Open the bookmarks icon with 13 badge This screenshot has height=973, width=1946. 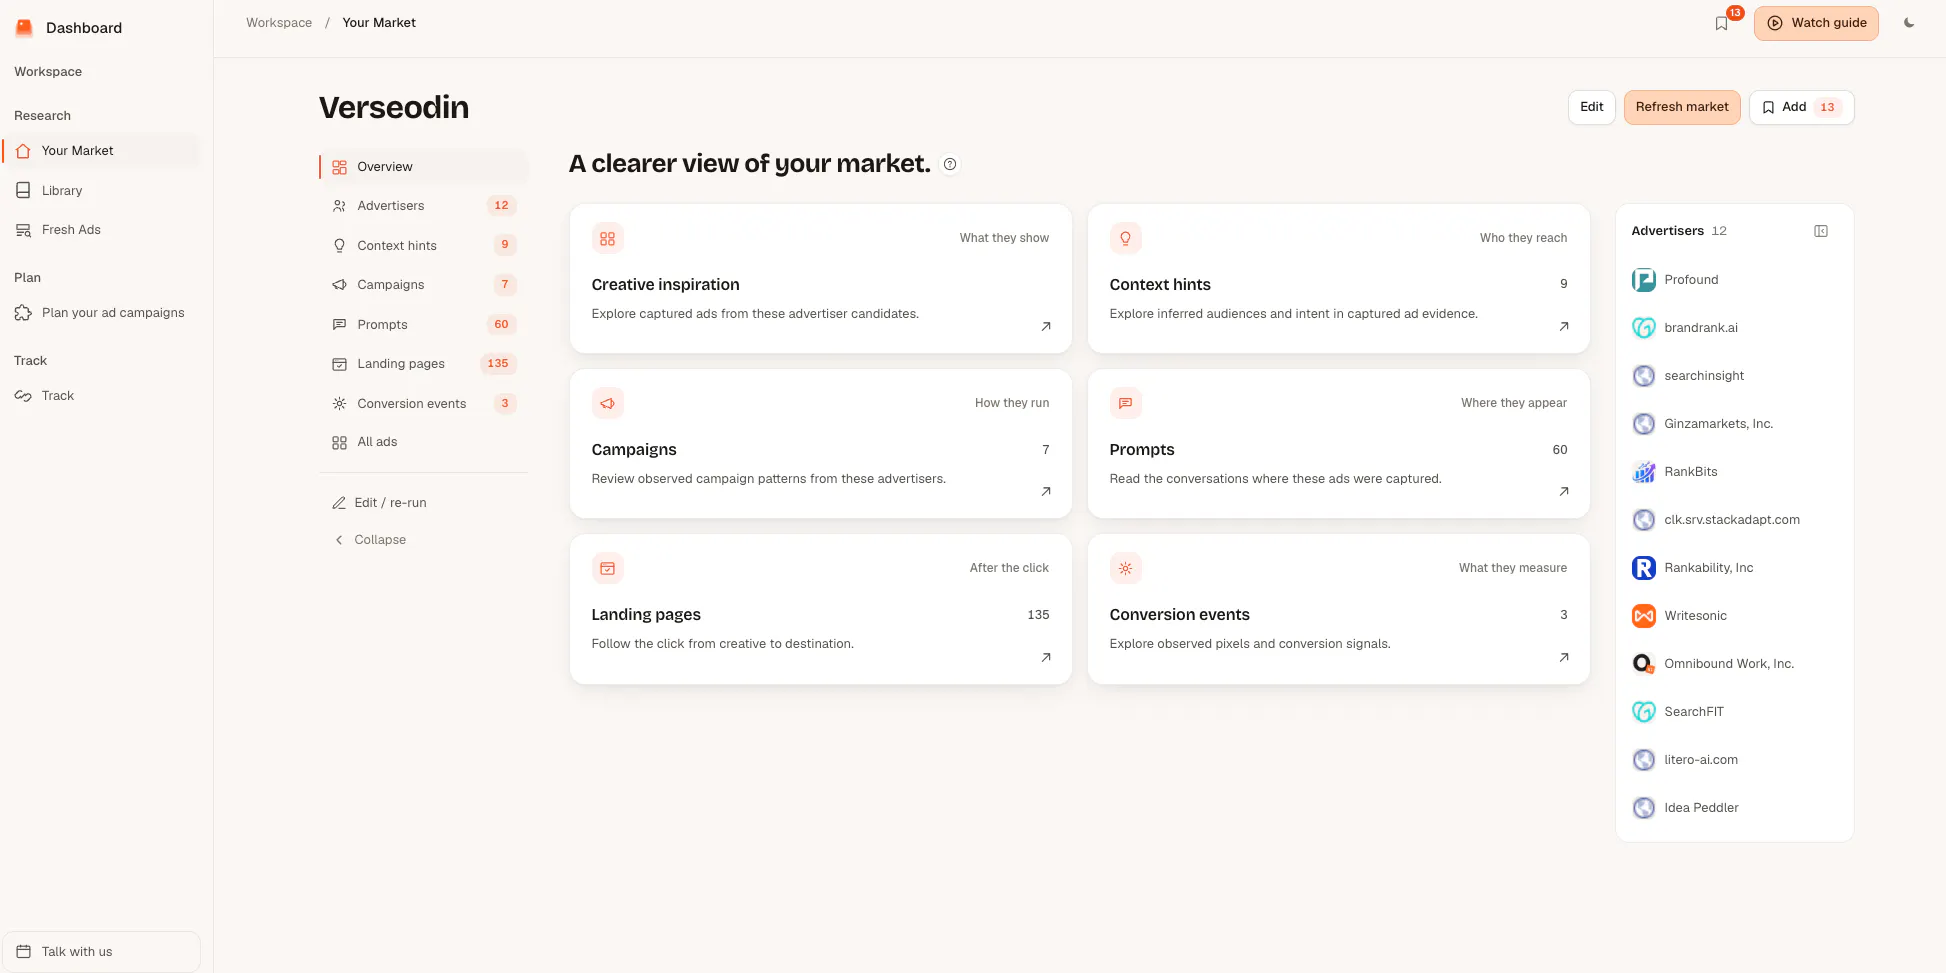coord(1722,23)
